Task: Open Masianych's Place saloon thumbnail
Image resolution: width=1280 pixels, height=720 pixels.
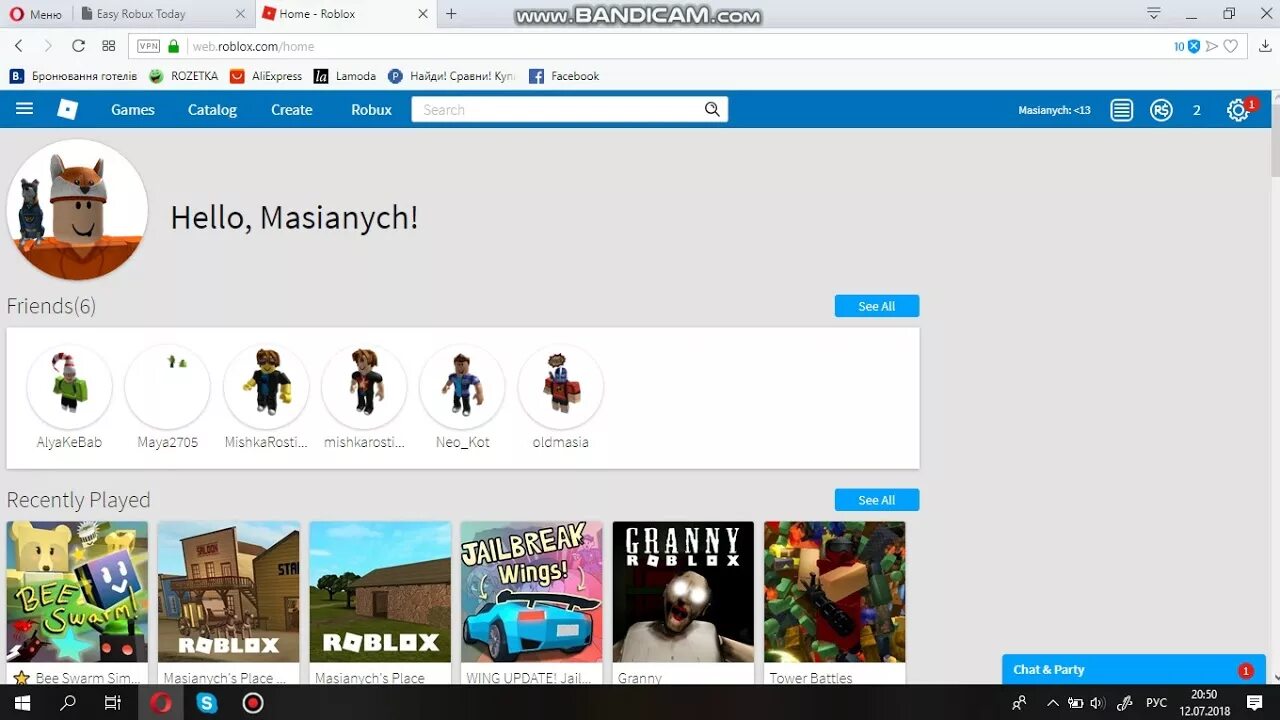Action: tap(228, 591)
